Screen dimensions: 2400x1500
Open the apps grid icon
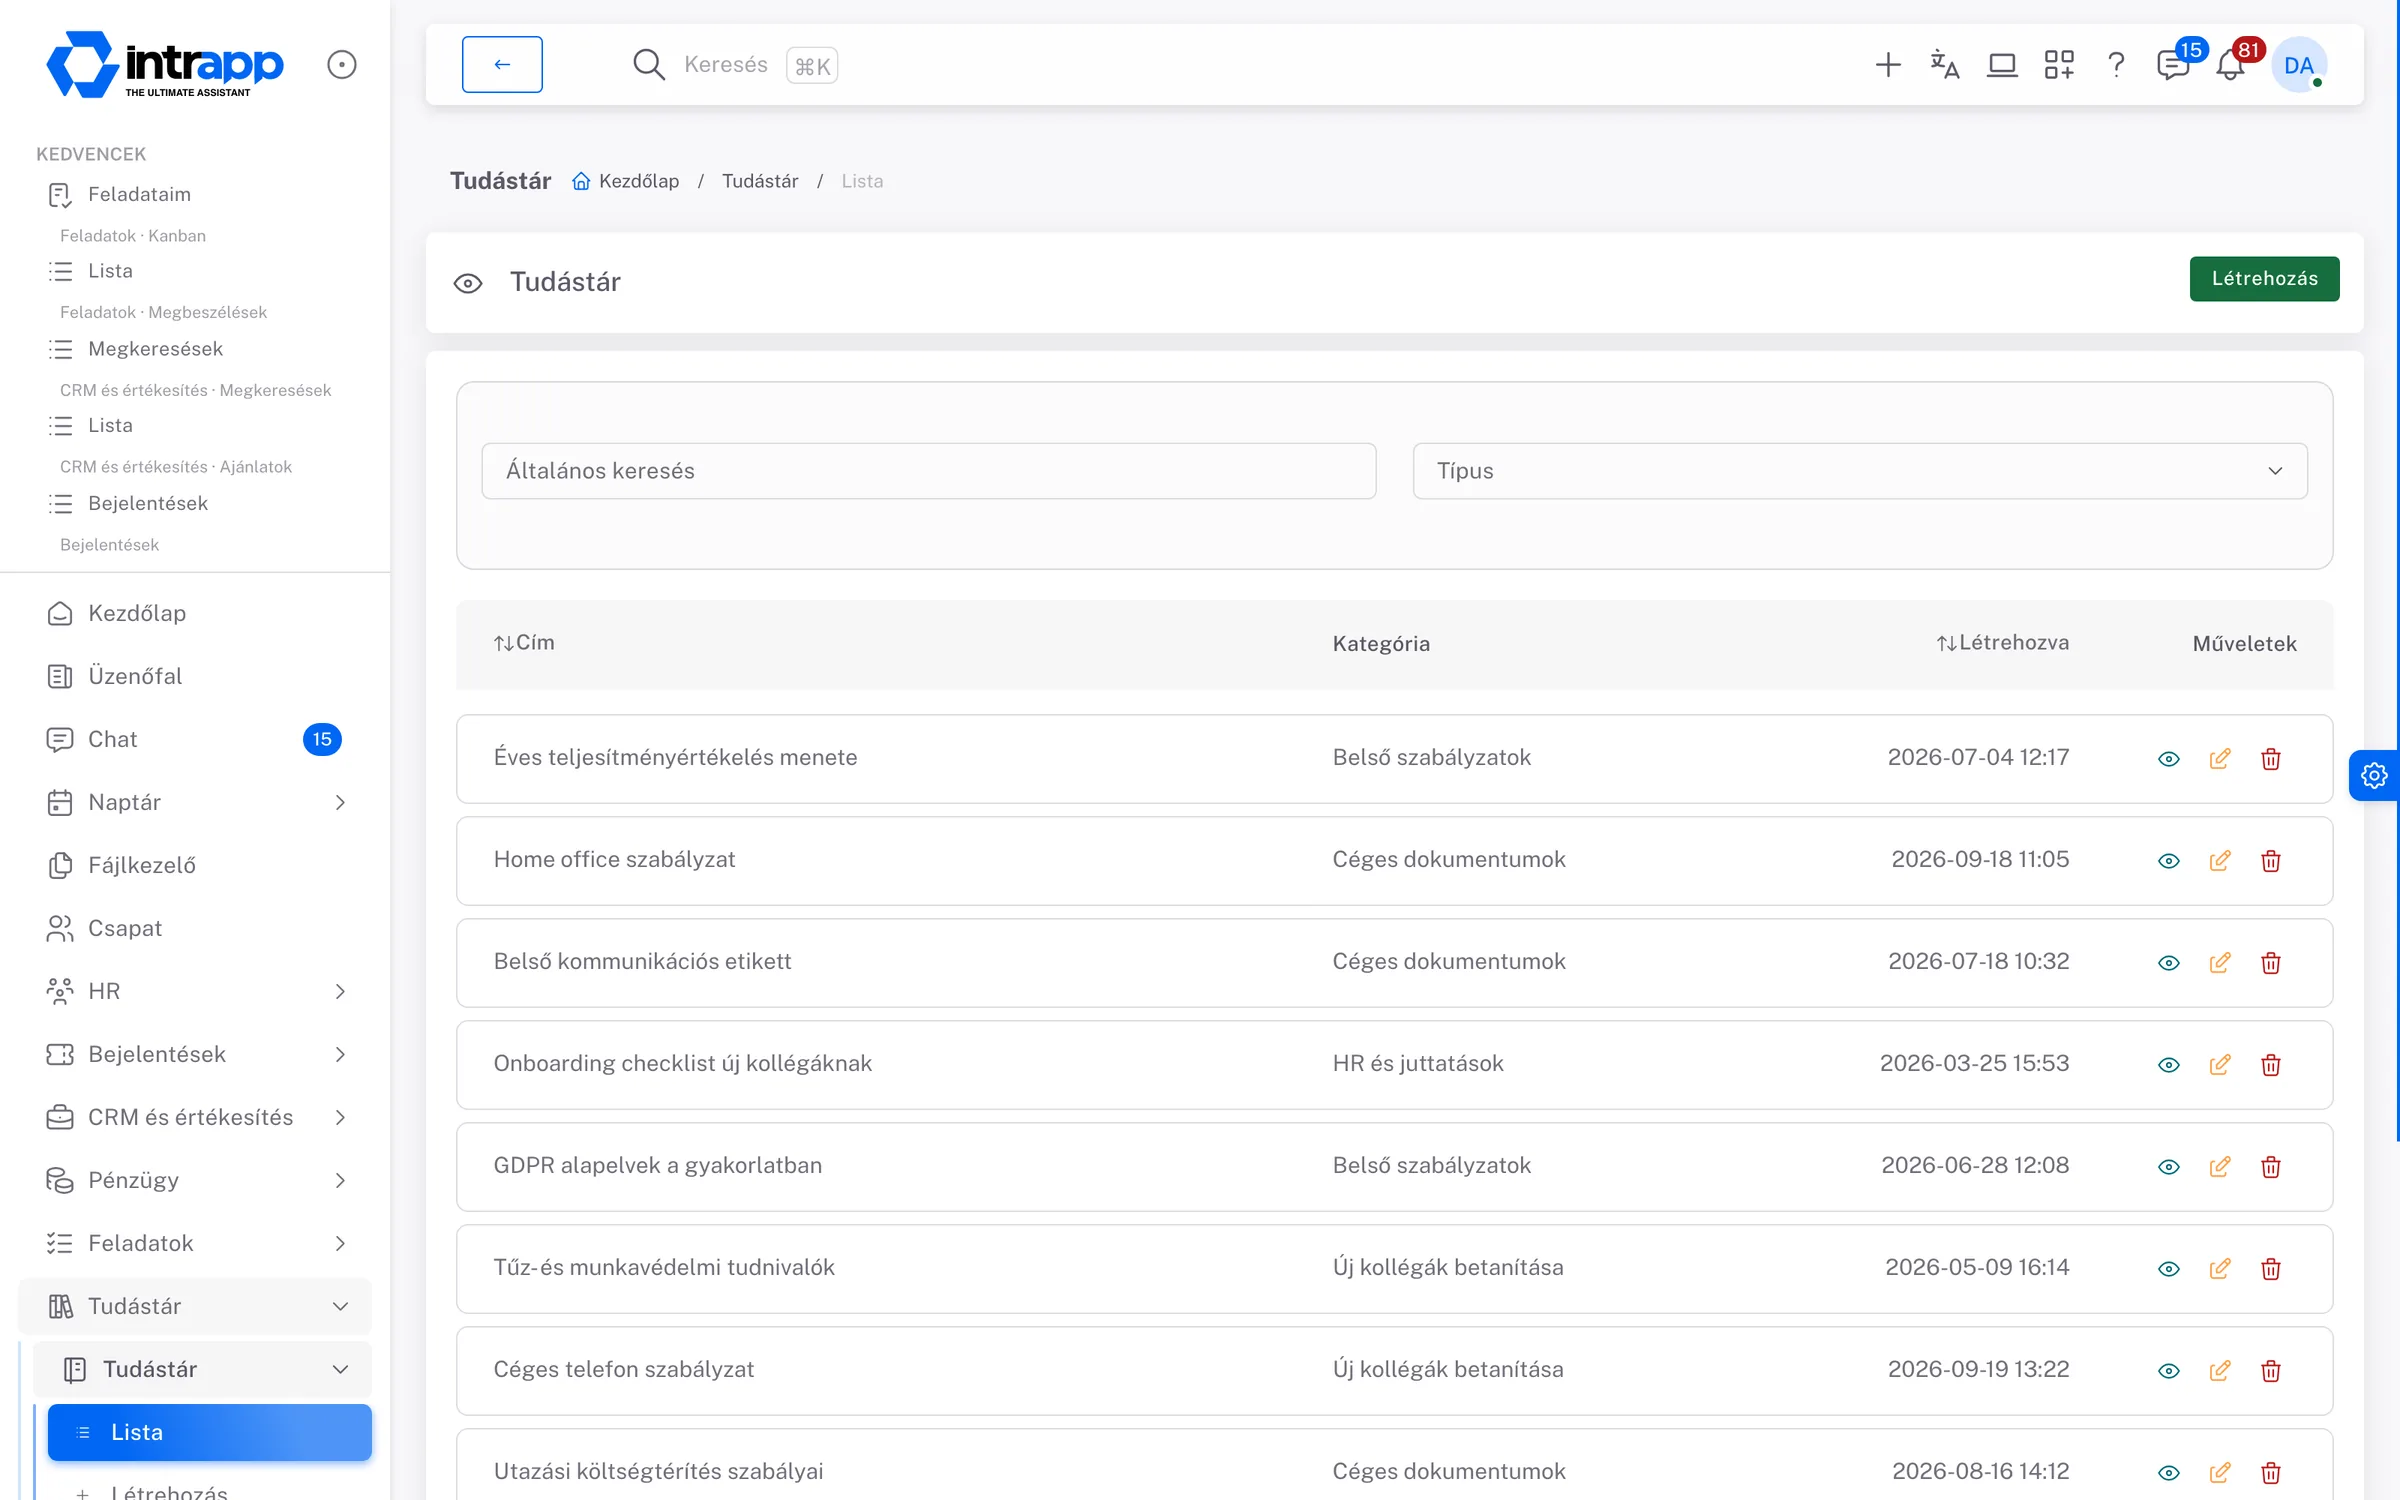point(2059,65)
